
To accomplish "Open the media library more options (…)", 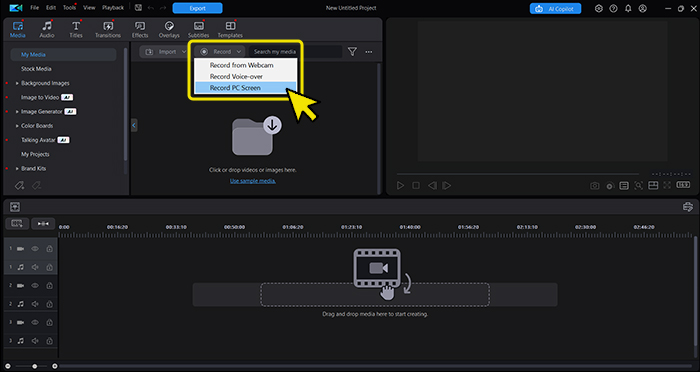I will (x=369, y=52).
